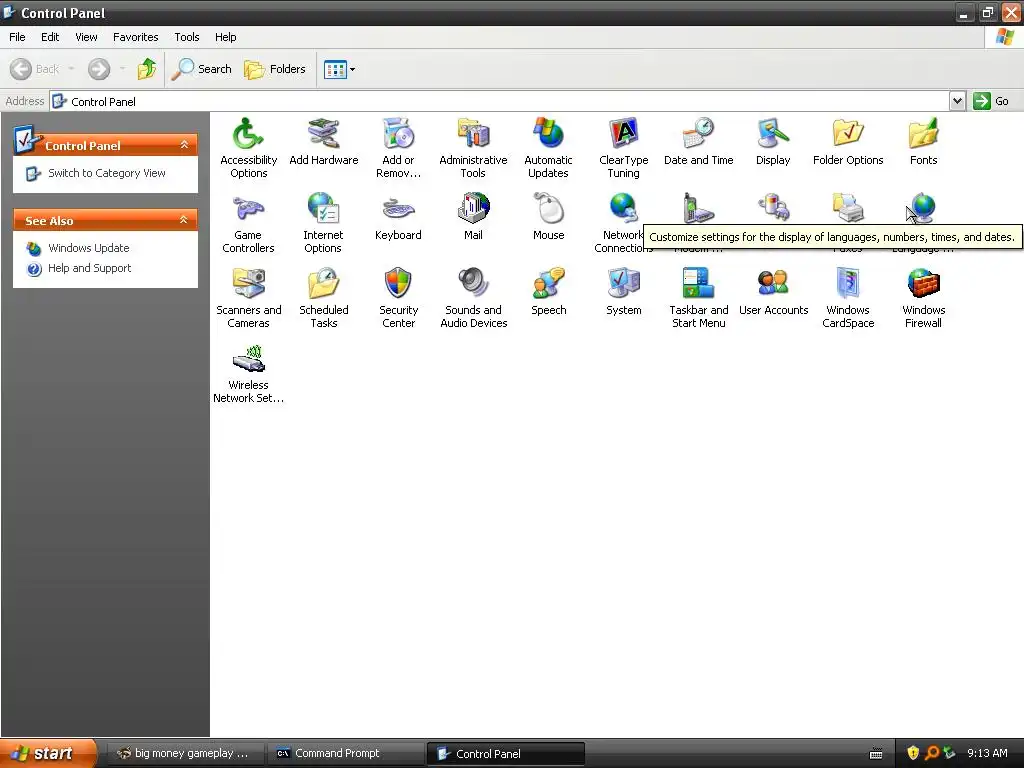The width and height of the screenshot is (1024, 768).
Task: Open System properties
Action: click(x=624, y=292)
